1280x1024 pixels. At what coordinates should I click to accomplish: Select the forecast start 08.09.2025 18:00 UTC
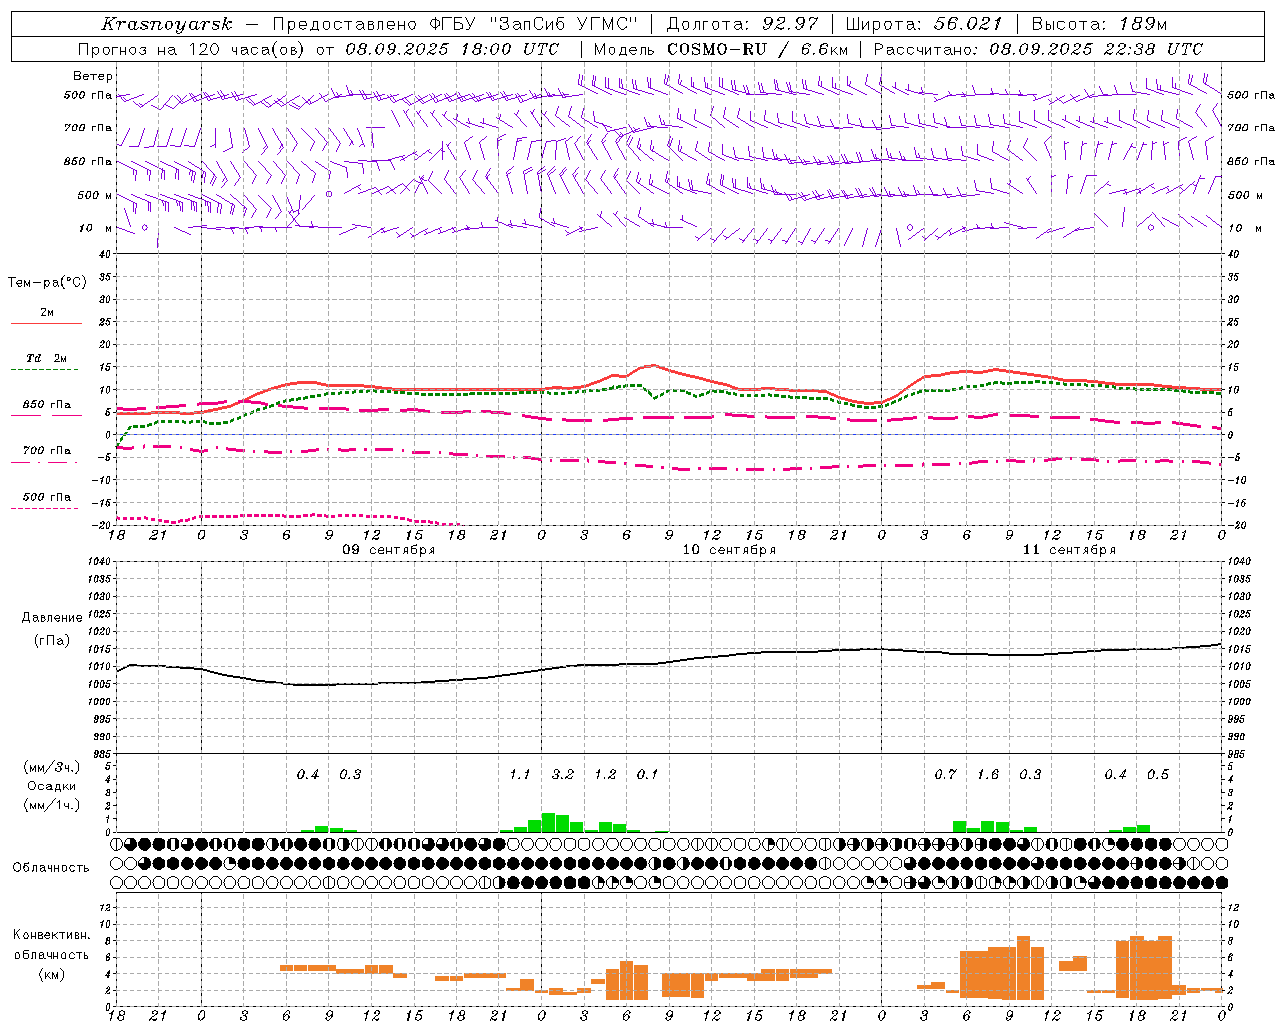[452, 49]
